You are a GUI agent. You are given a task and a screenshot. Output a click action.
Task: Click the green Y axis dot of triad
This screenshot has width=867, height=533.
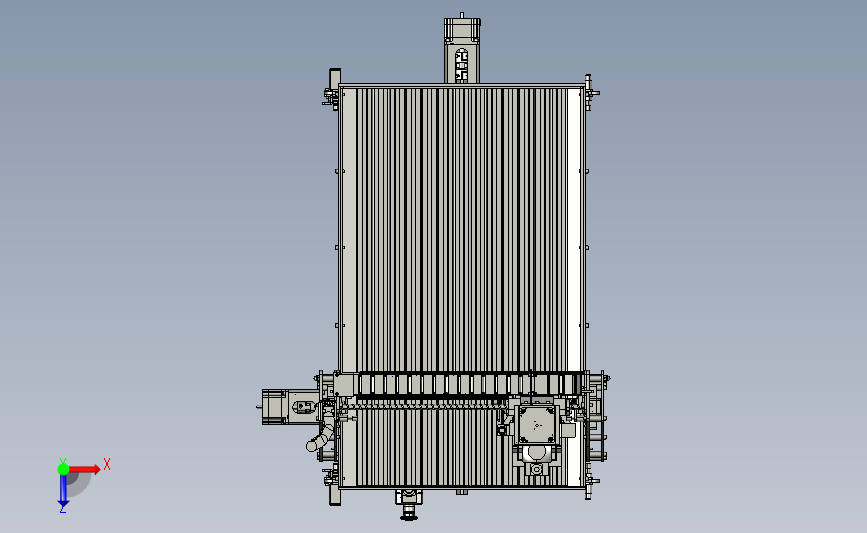coord(63,469)
